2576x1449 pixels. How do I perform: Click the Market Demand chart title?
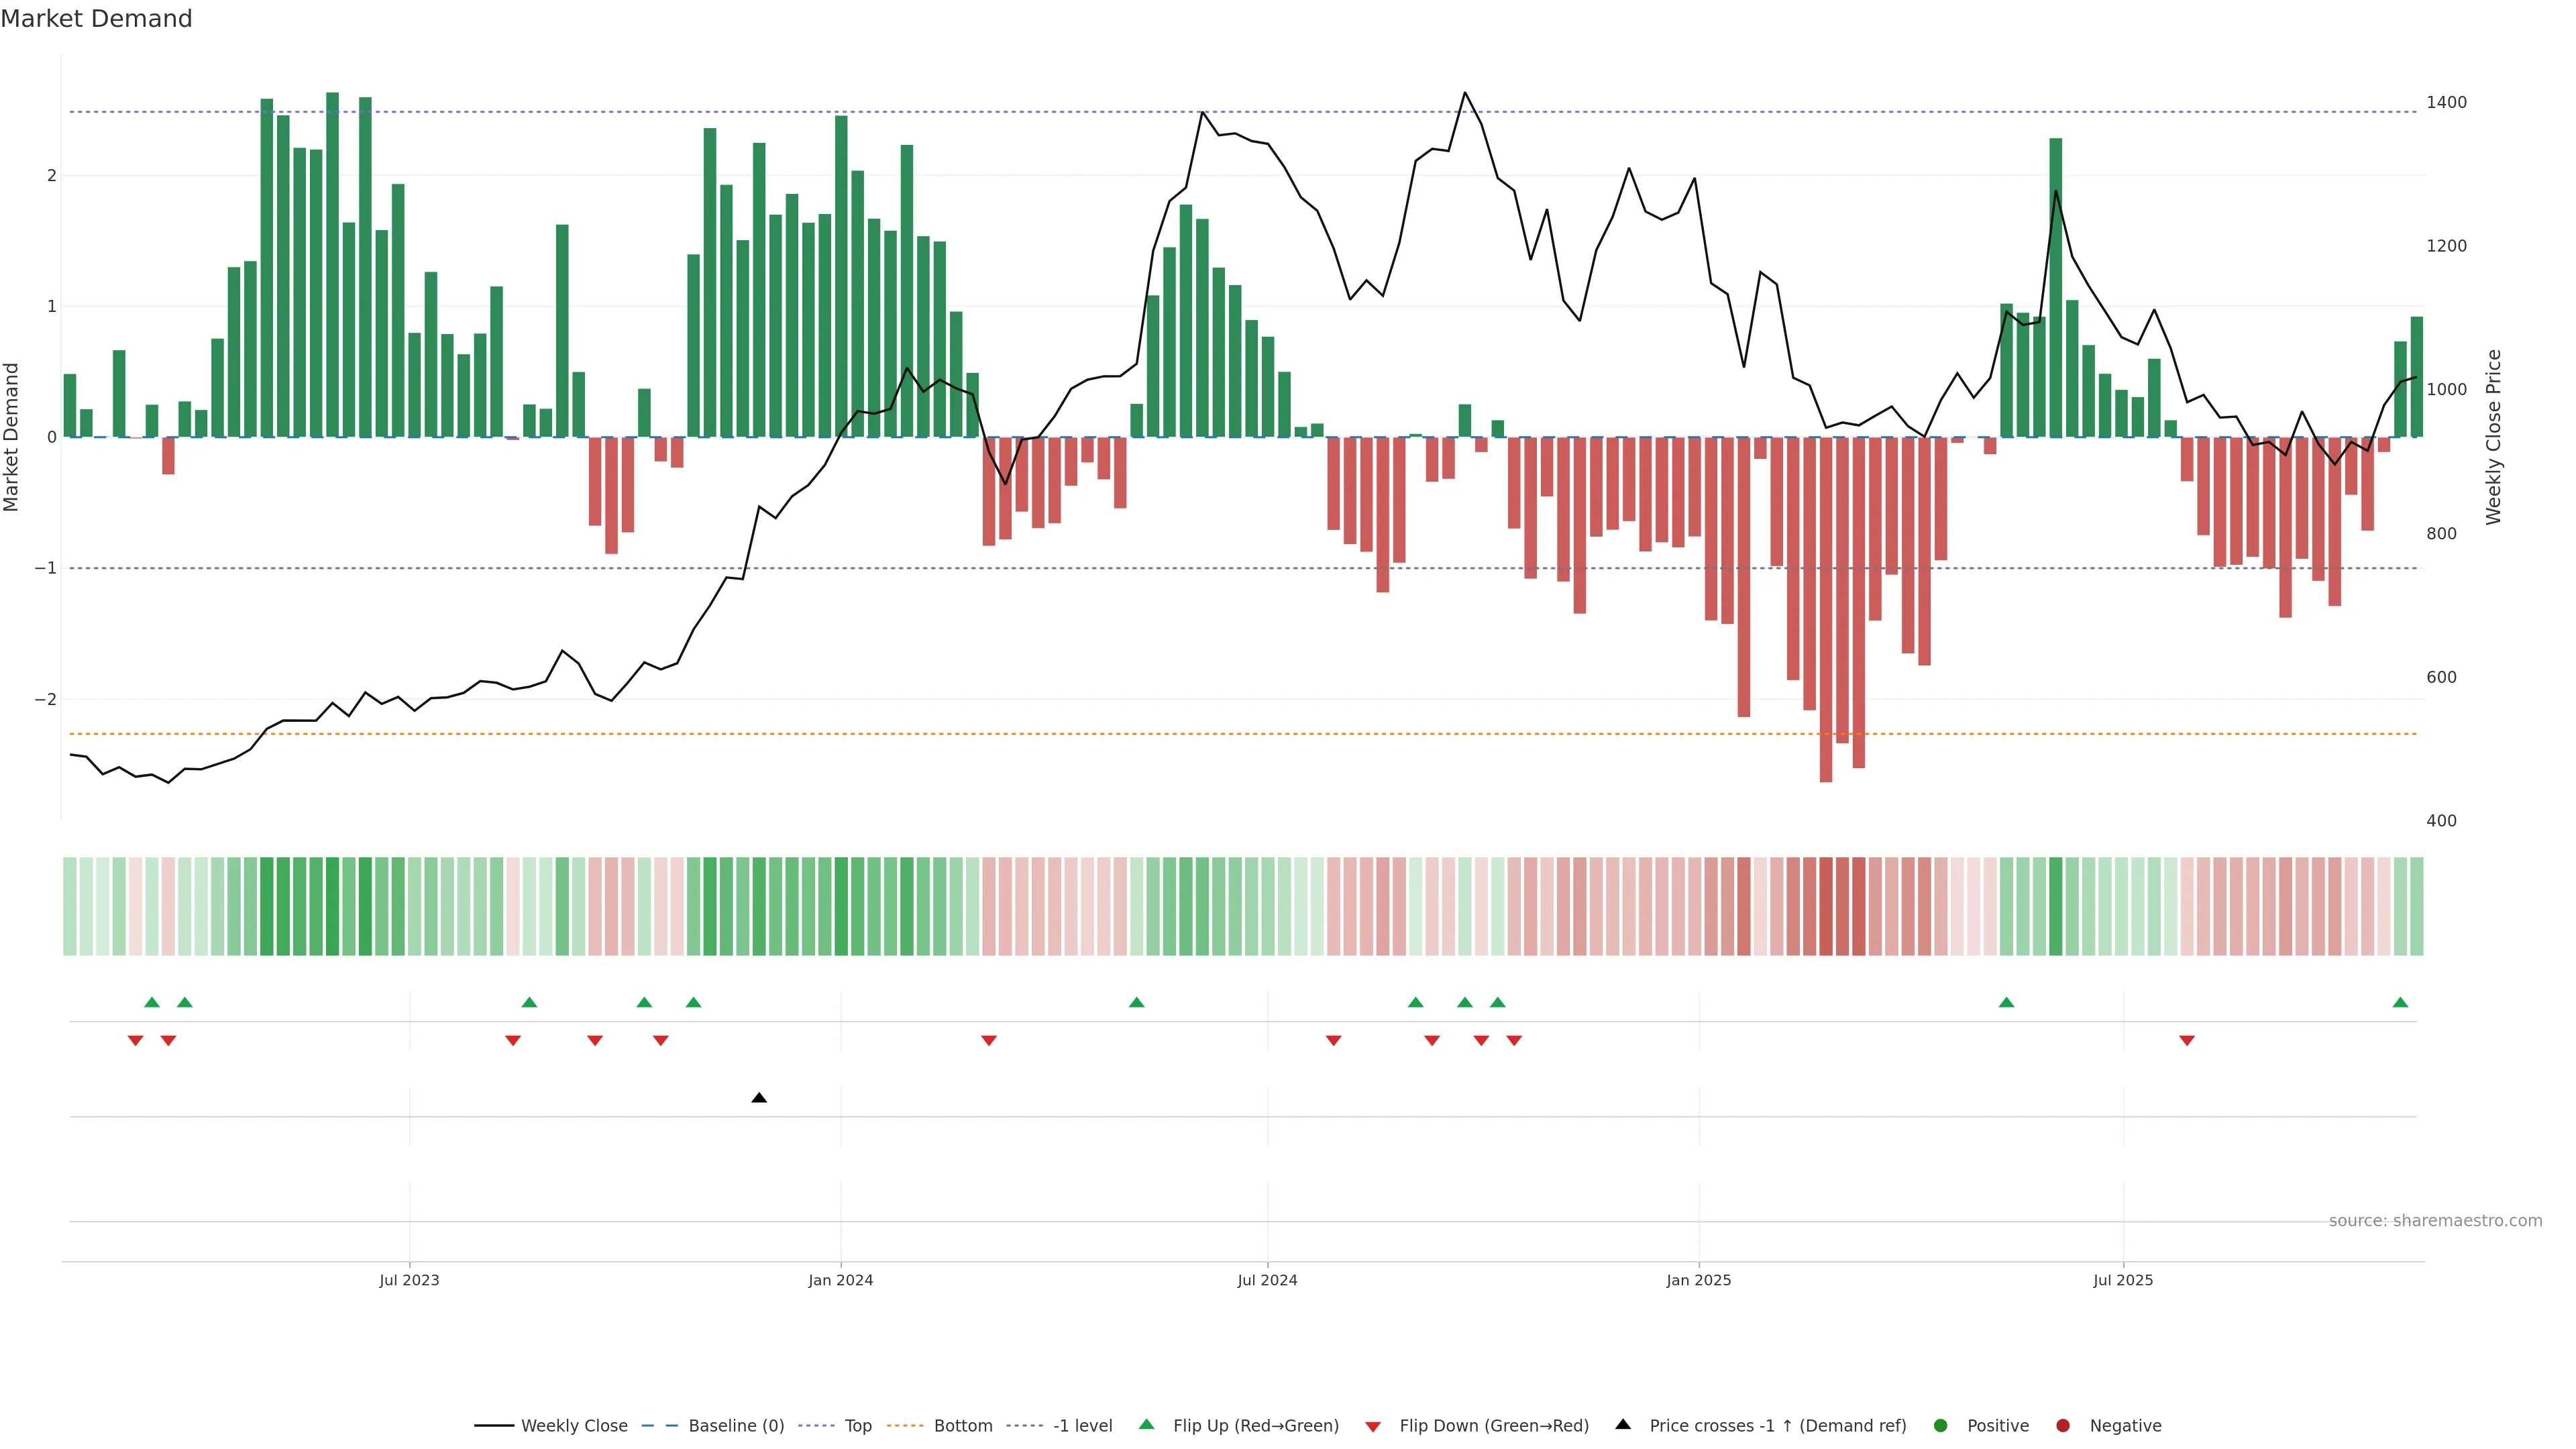tap(96, 19)
